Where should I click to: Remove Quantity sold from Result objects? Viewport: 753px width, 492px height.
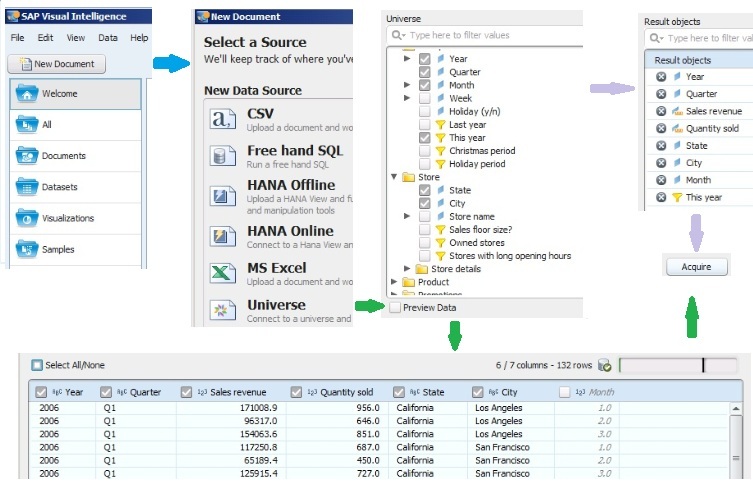[x=661, y=129]
